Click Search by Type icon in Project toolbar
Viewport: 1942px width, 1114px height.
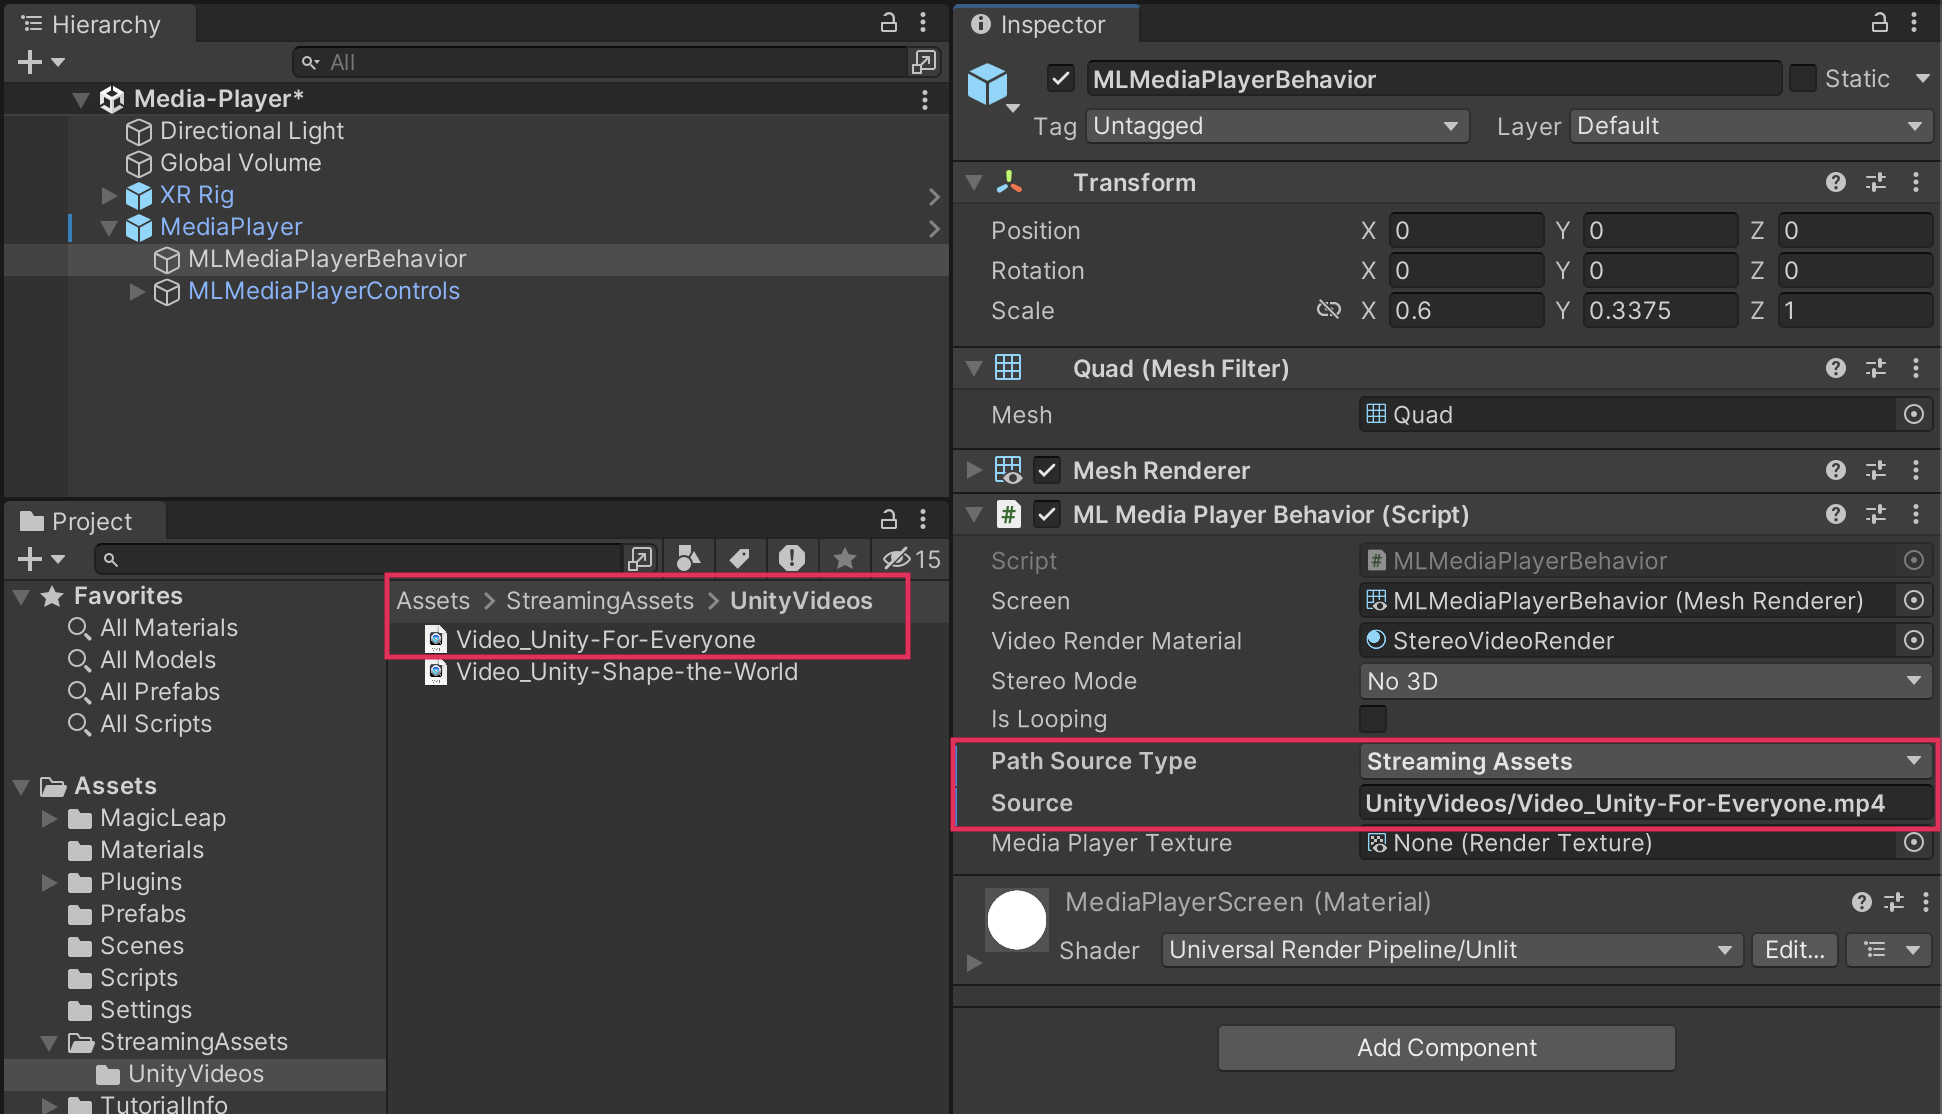[688, 558]
